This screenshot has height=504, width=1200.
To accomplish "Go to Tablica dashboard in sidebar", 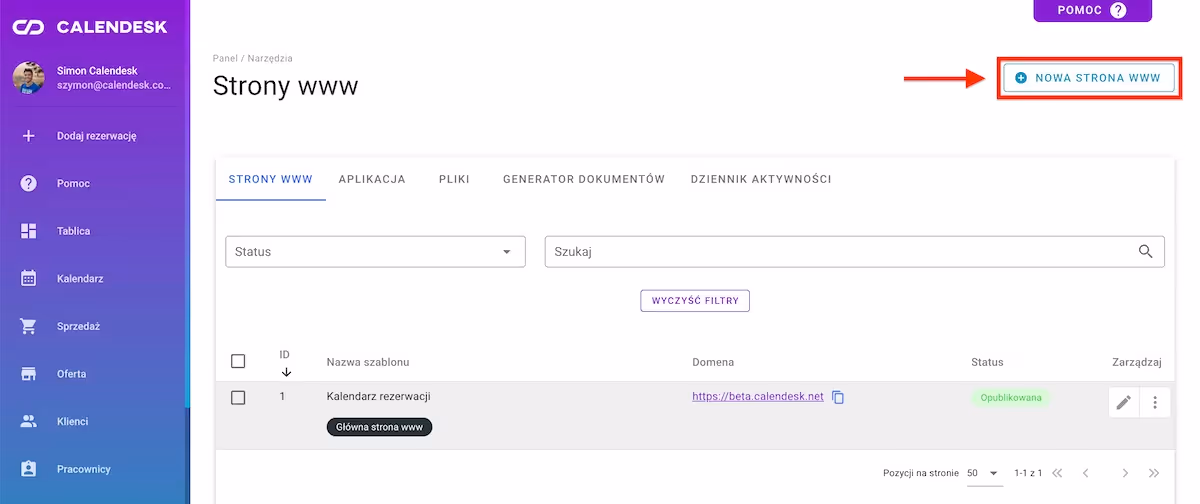I will (29, 231).
